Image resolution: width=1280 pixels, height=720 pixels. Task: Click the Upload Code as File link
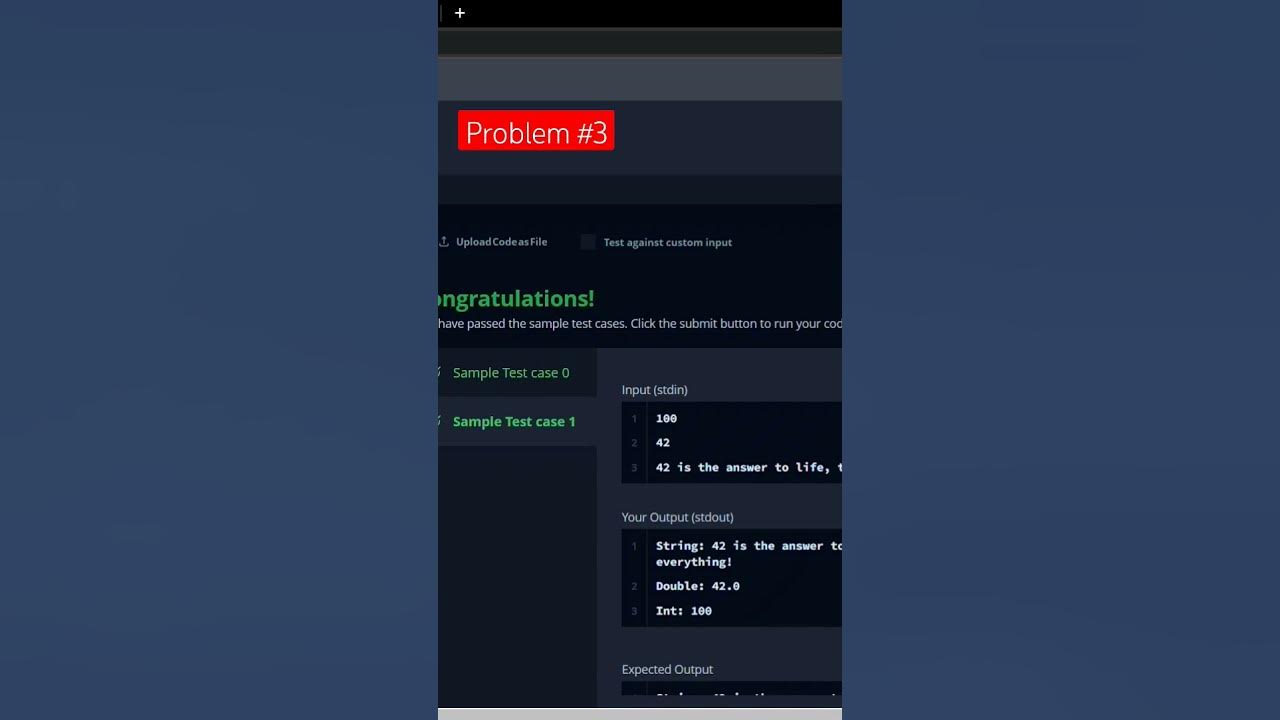502,242
